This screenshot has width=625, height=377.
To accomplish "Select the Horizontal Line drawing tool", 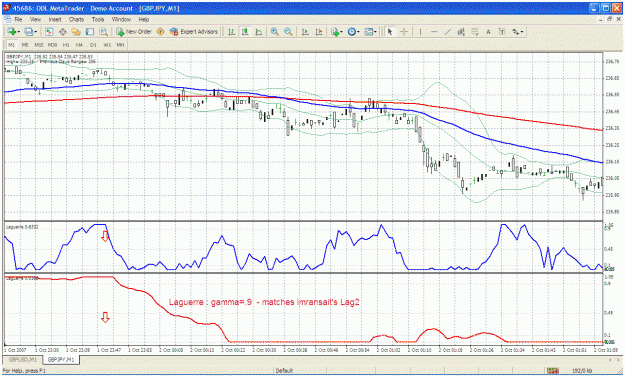I will tap(434, 32).
